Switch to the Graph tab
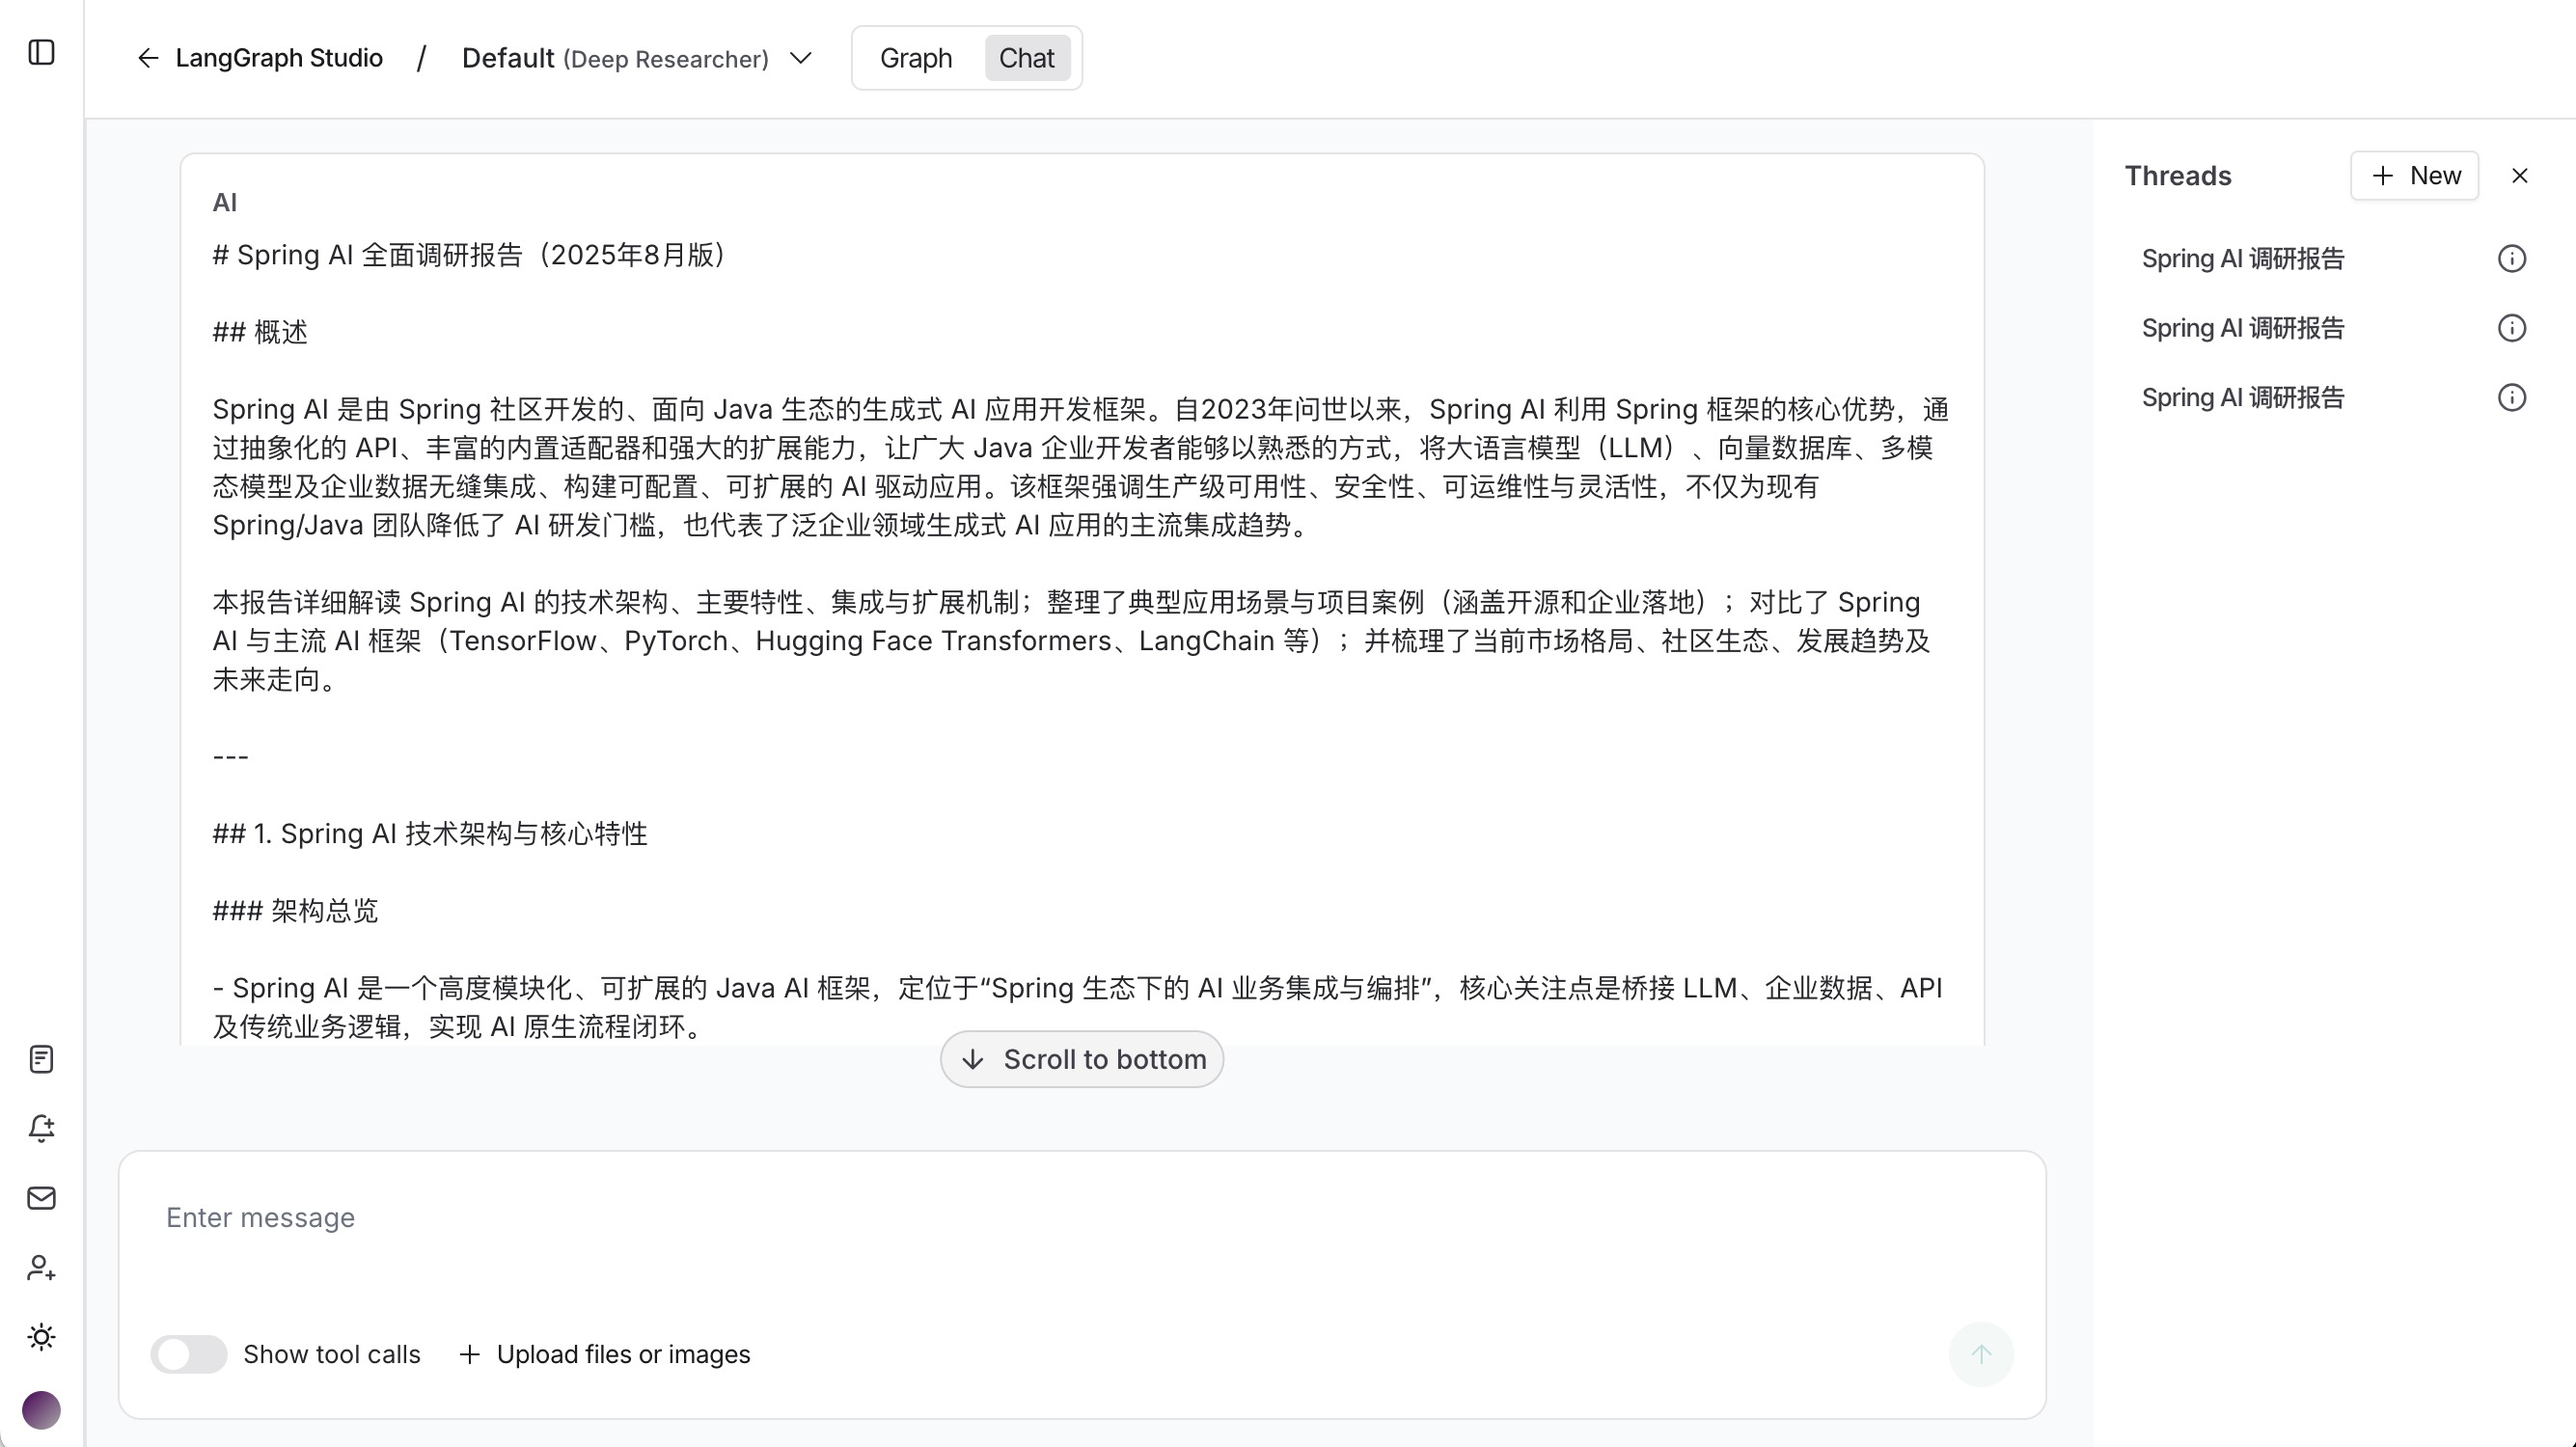The height and width of the screenshot is (1447, 2576). pyautogui.click(x=915, y=58)
